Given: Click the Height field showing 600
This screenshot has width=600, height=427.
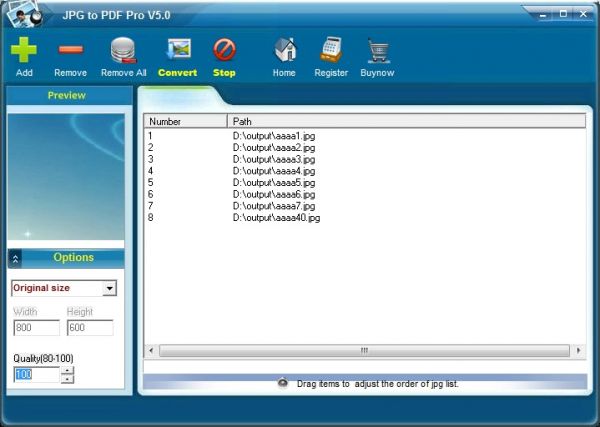Looking at the screenshot, I should coord(90,328).
